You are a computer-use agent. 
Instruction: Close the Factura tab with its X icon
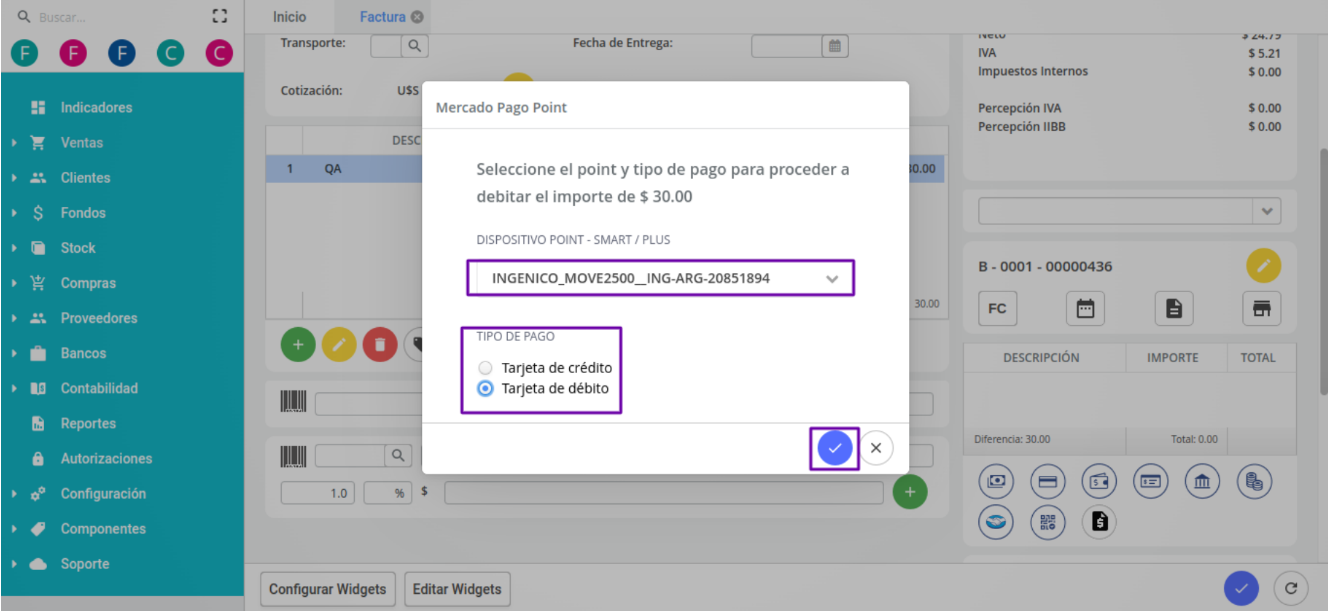(x=417, y=17)
